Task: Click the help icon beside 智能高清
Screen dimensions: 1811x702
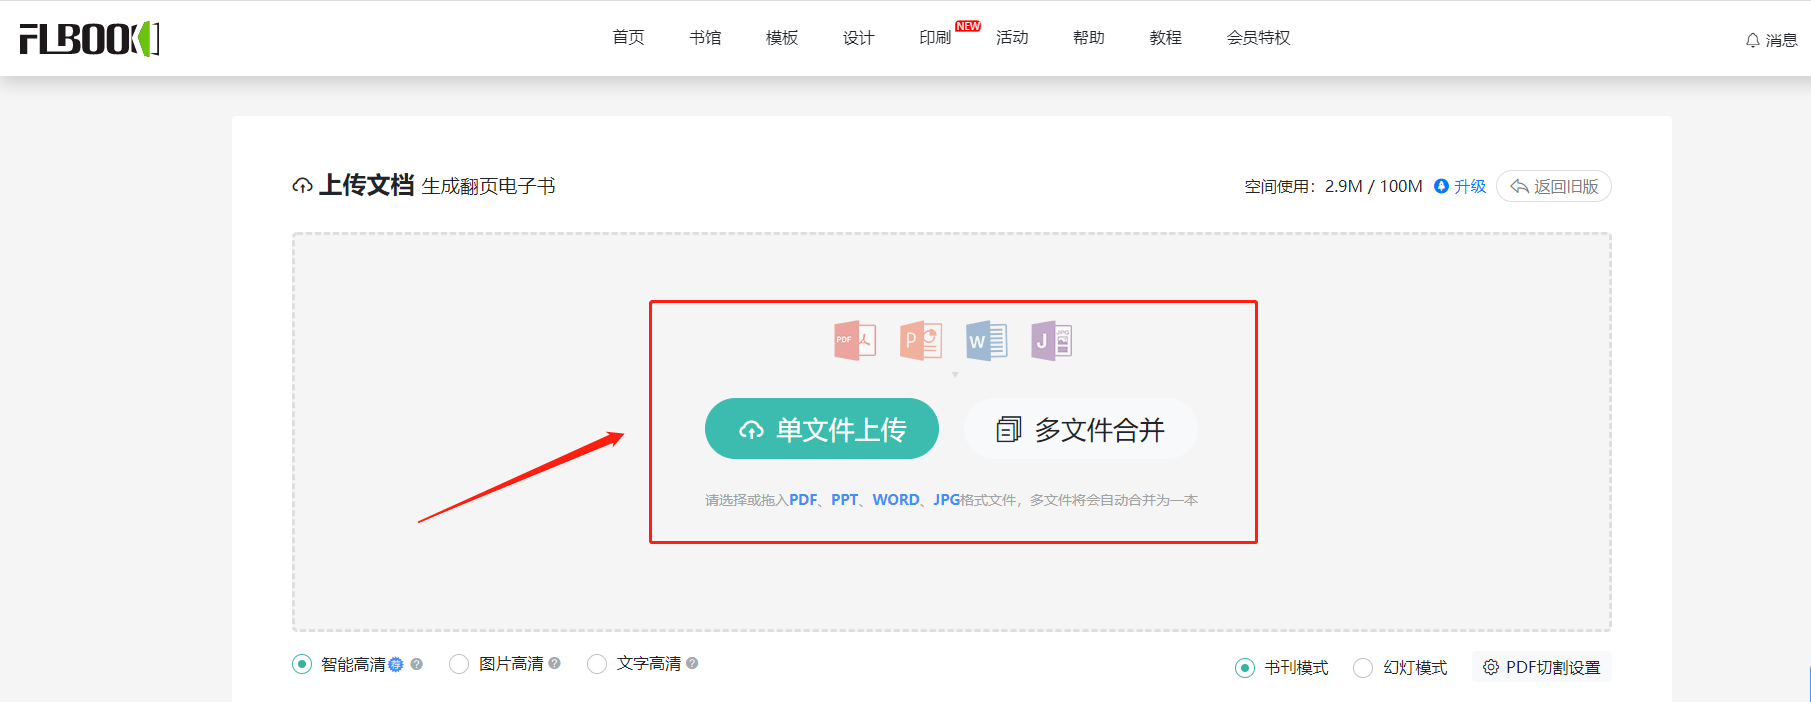Action: pyautogui.click(x=417, y=664)
